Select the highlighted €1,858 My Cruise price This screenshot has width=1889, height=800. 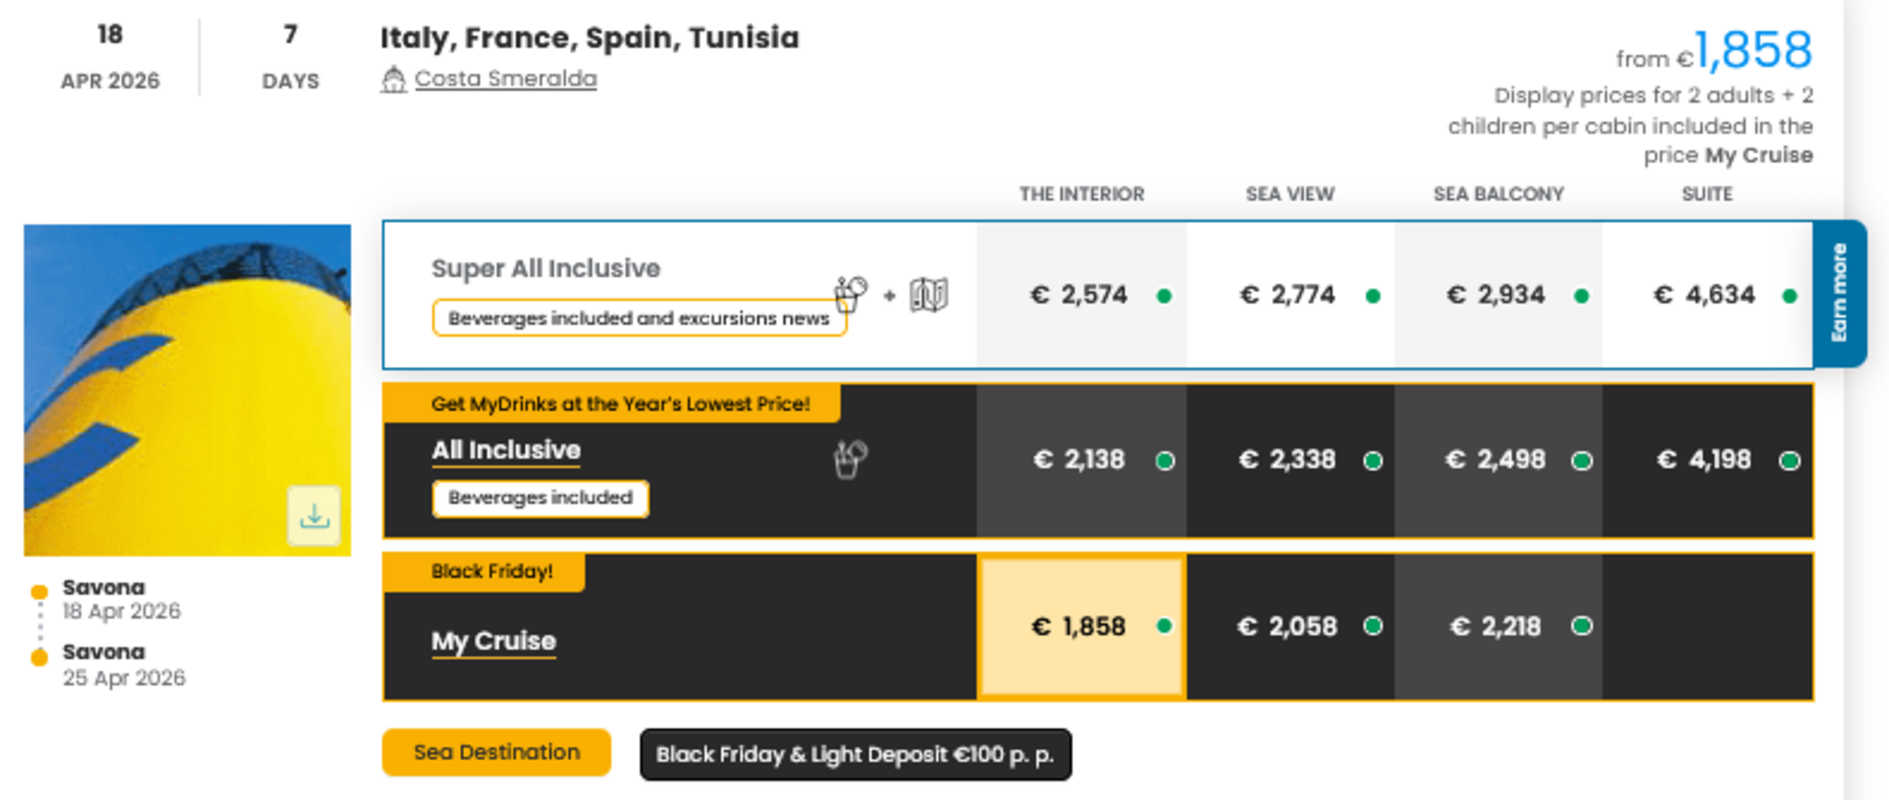click(1080, 626)
